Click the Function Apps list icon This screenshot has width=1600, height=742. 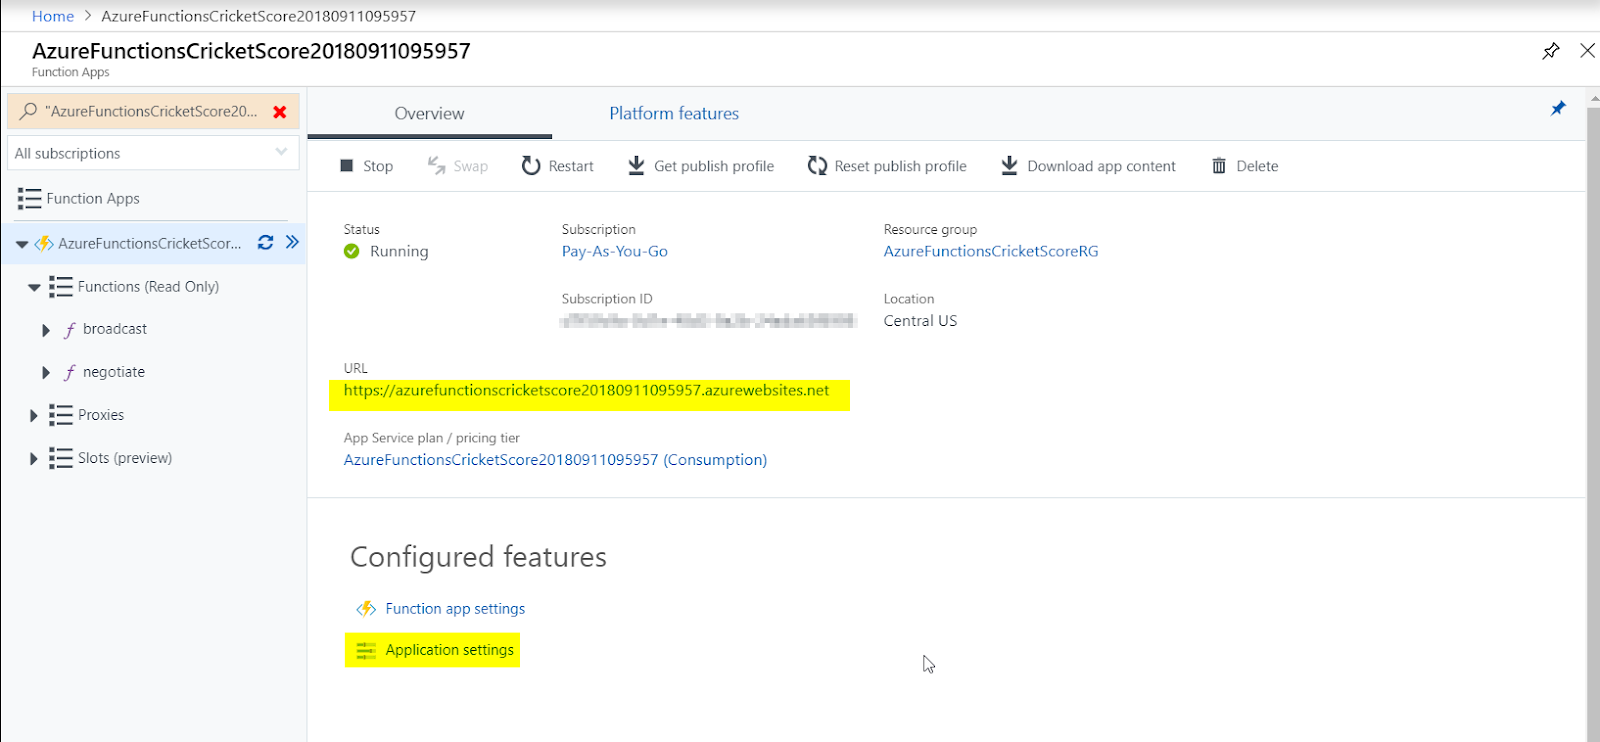click(x=29, y=199)
